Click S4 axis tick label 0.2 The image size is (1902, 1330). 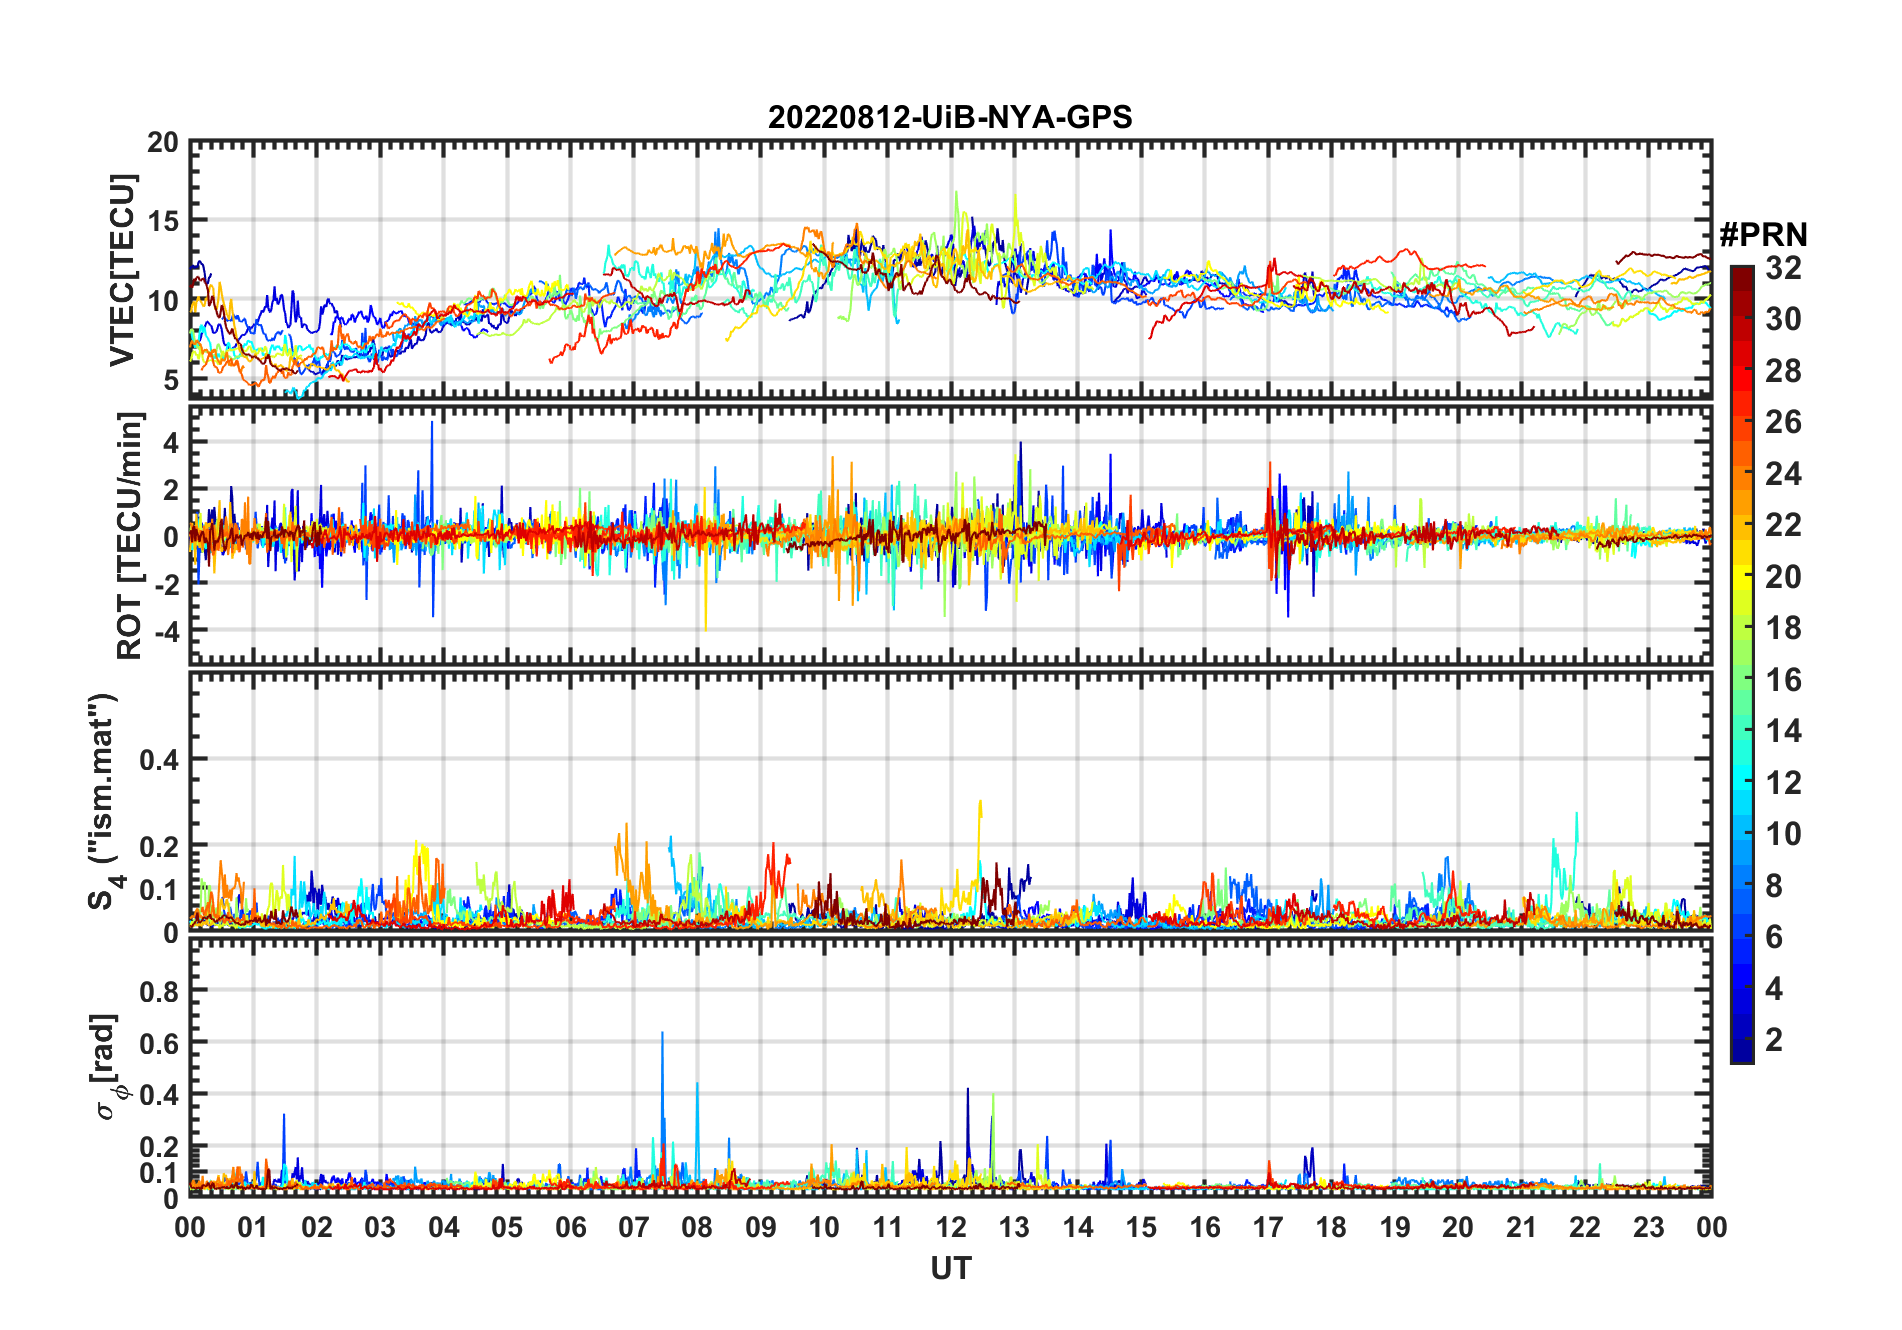click(x=159, y=846)
